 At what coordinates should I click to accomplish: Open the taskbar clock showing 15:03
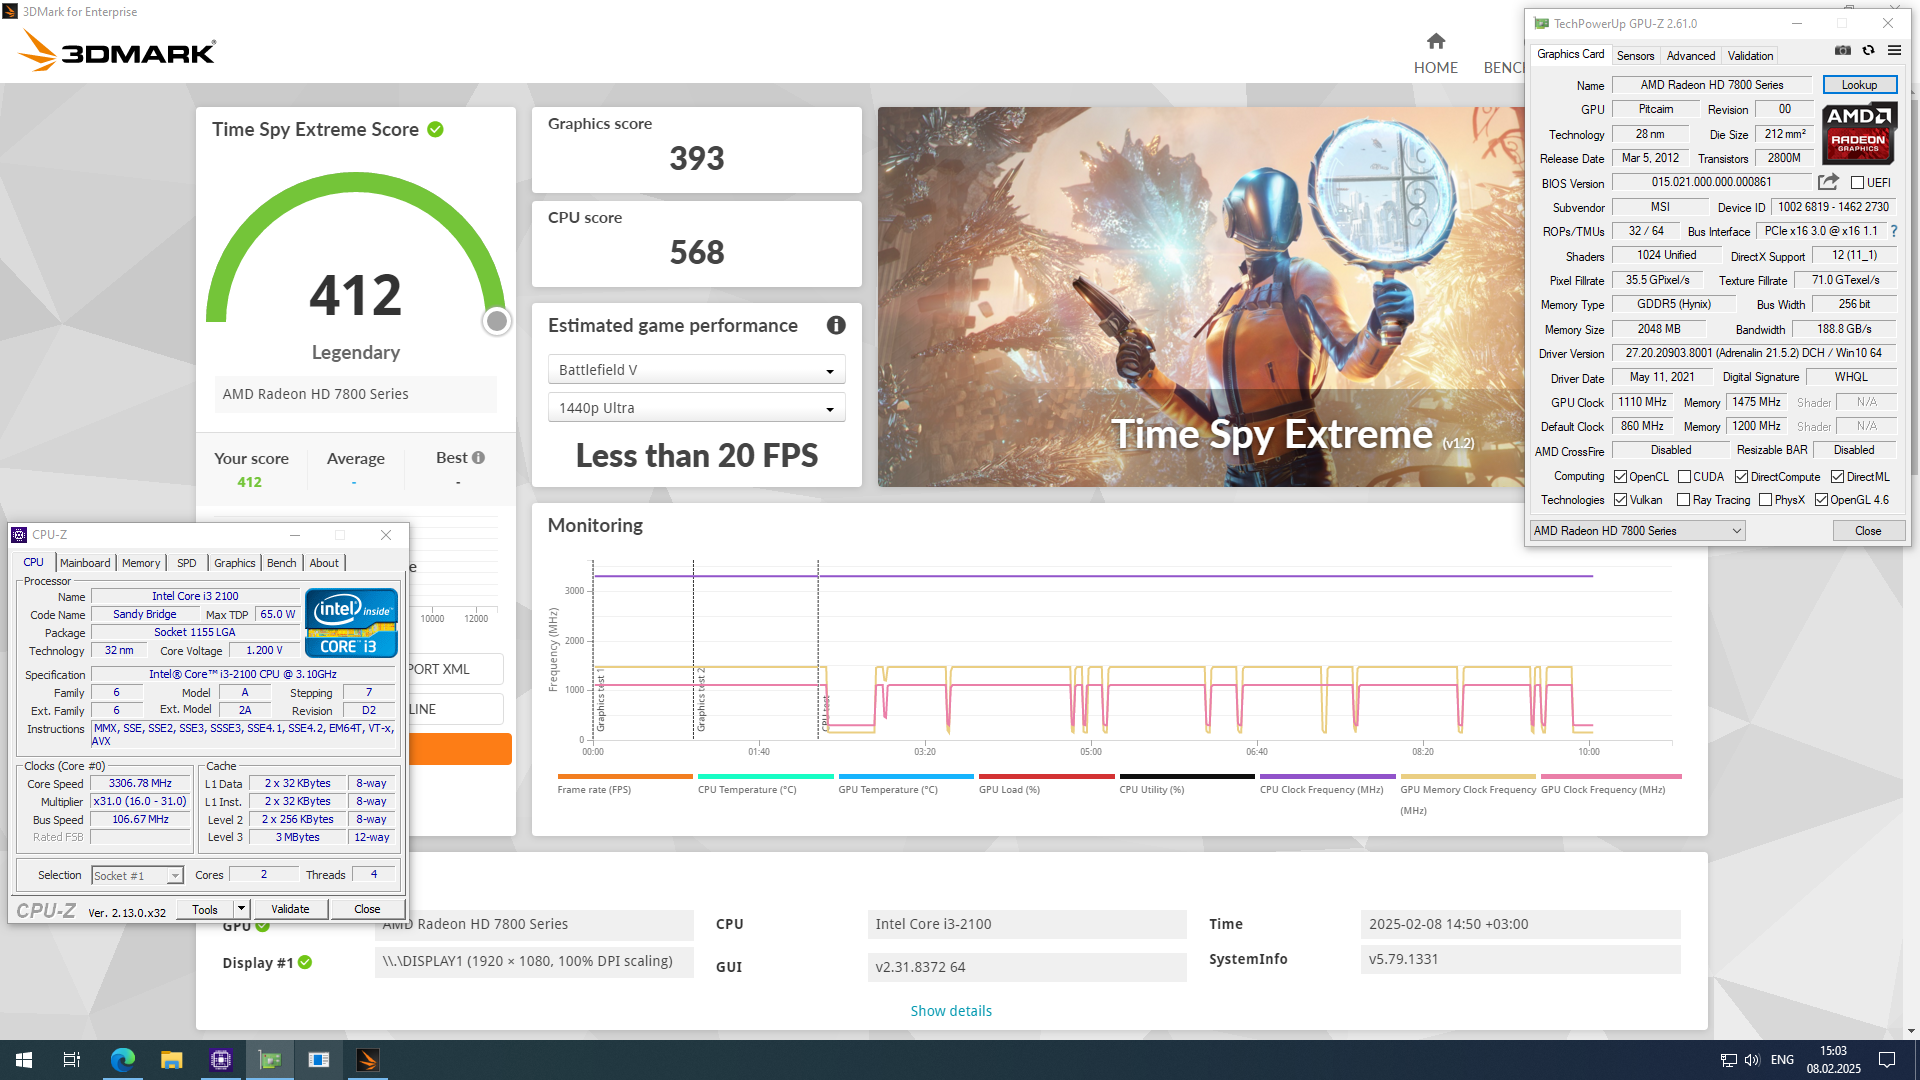[1833, 1060]
